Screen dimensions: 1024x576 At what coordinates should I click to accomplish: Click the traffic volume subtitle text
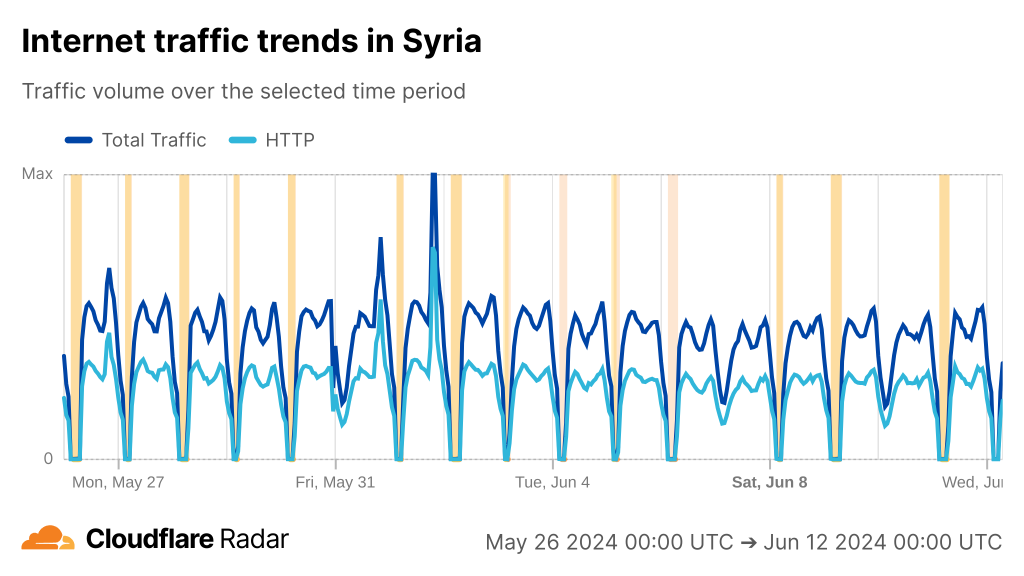click(x=244, y=91)
